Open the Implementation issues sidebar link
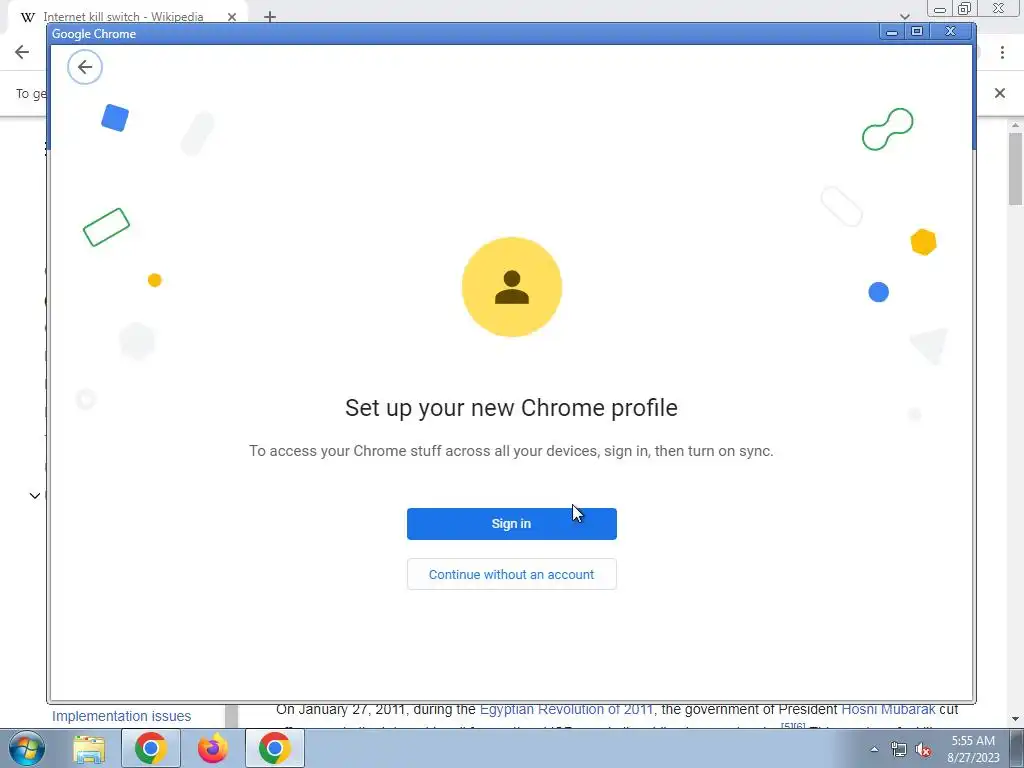The width and height of the screenshot is (1024, 768). pos(121,716)
